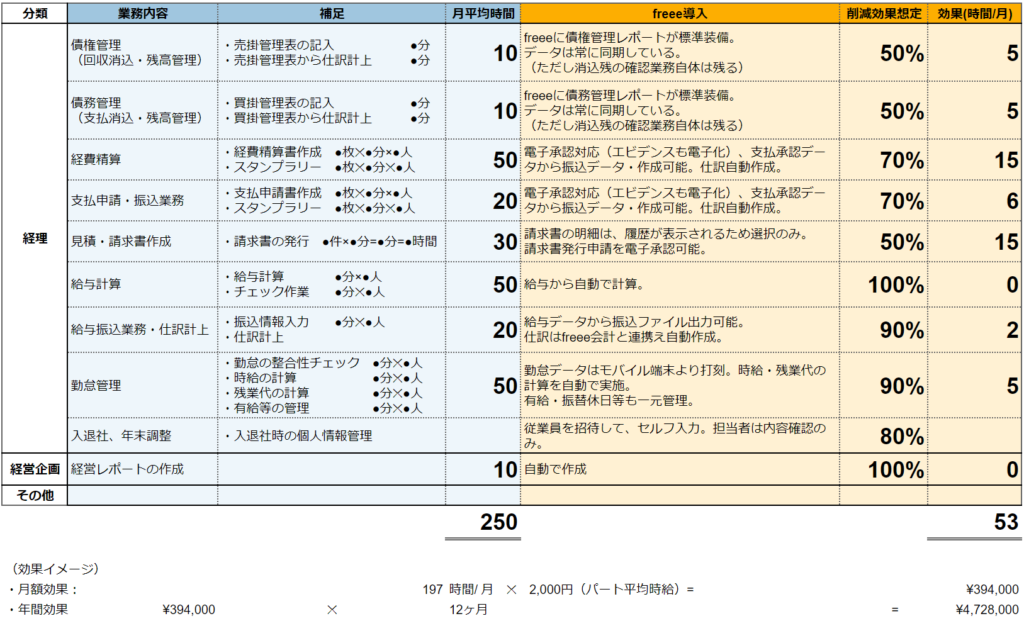Click the 80% reduction value cell
Viewport: 1024px width, 621px height.
883,436
